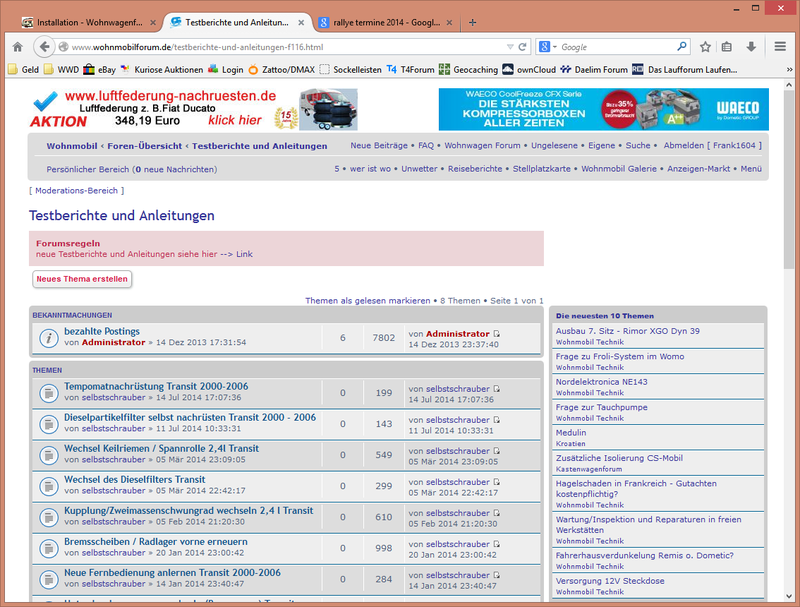
Task: Switch to rallye termine 2014 Google tab
Action: click(386, 22)
